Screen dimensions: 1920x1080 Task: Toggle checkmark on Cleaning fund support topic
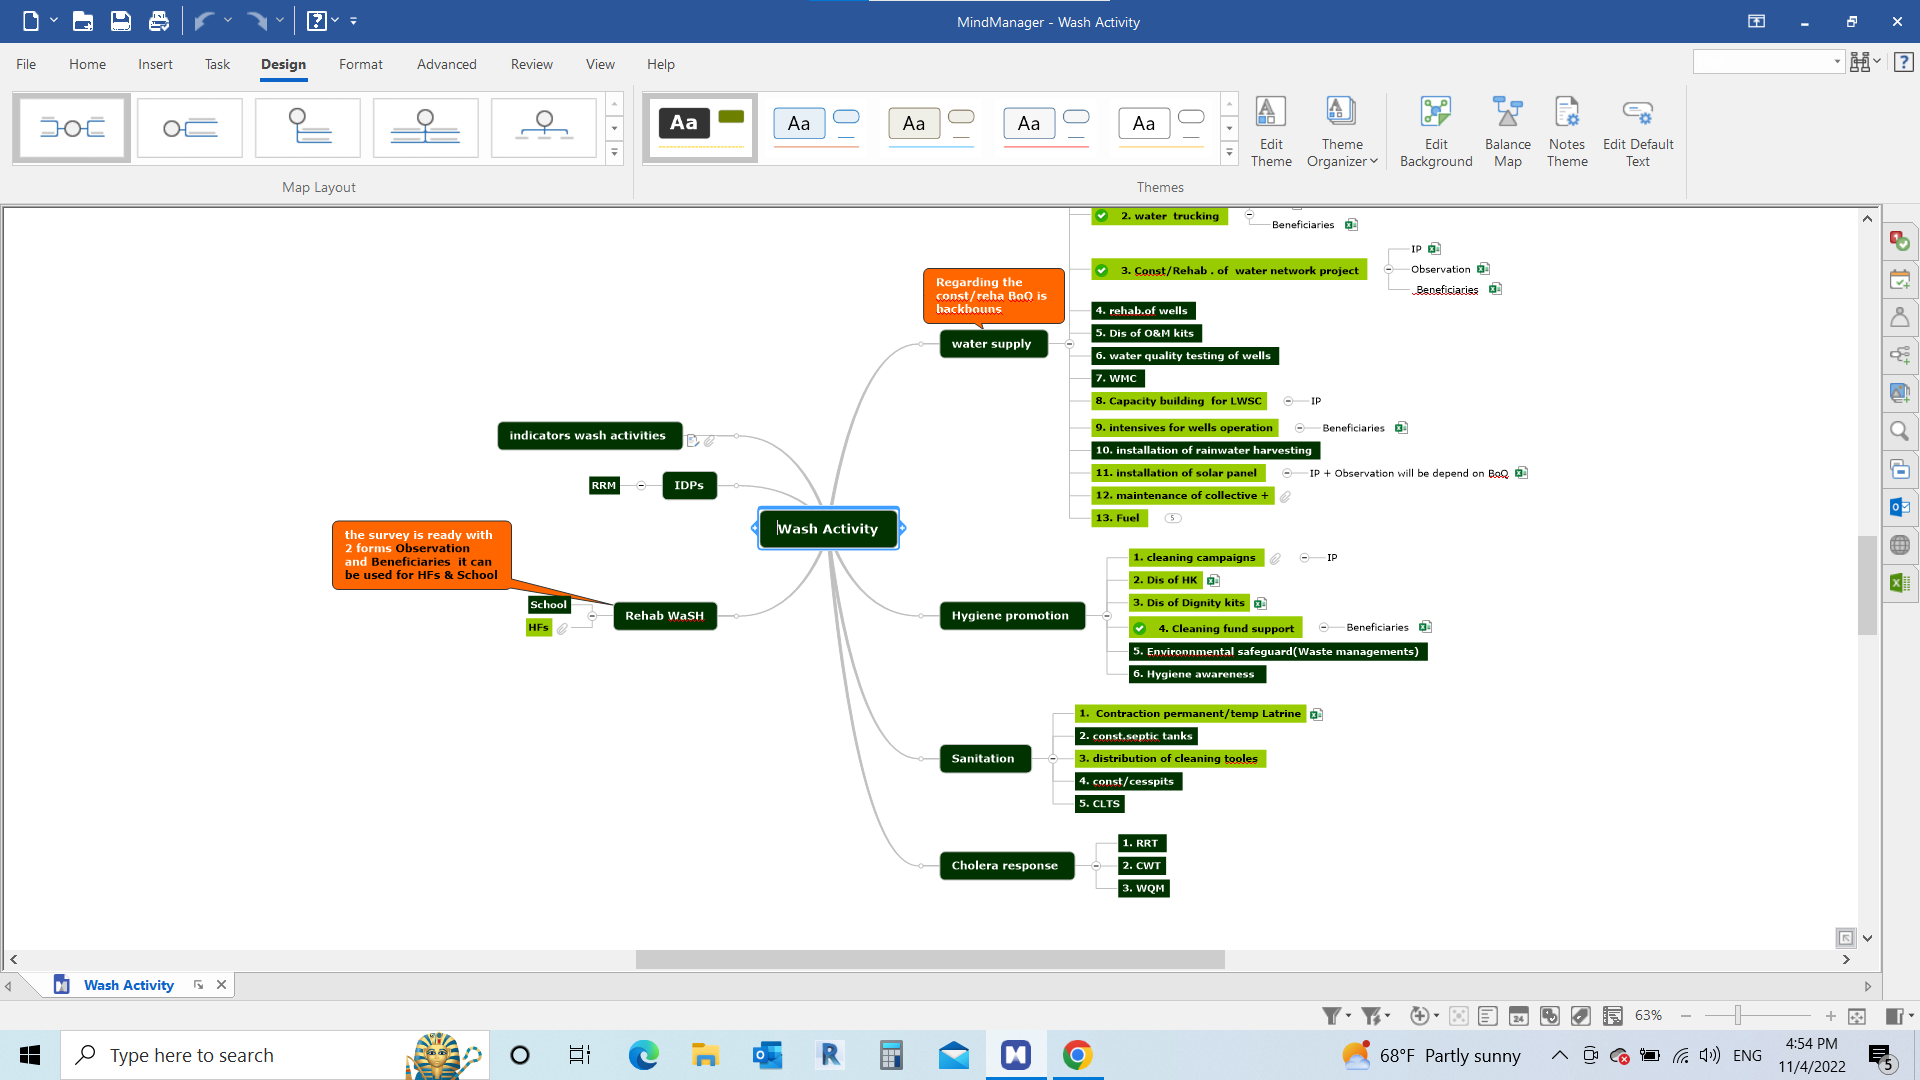point(1140,629)
